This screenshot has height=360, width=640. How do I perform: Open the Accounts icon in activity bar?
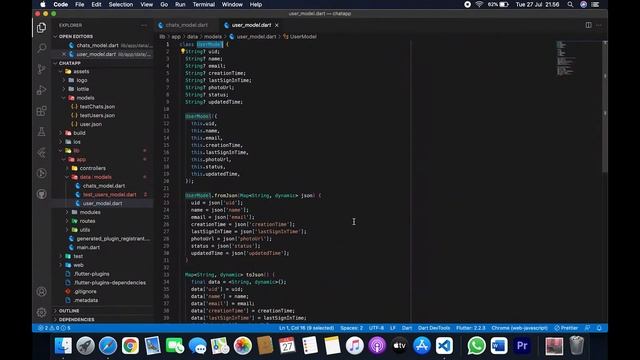[42, 291]
